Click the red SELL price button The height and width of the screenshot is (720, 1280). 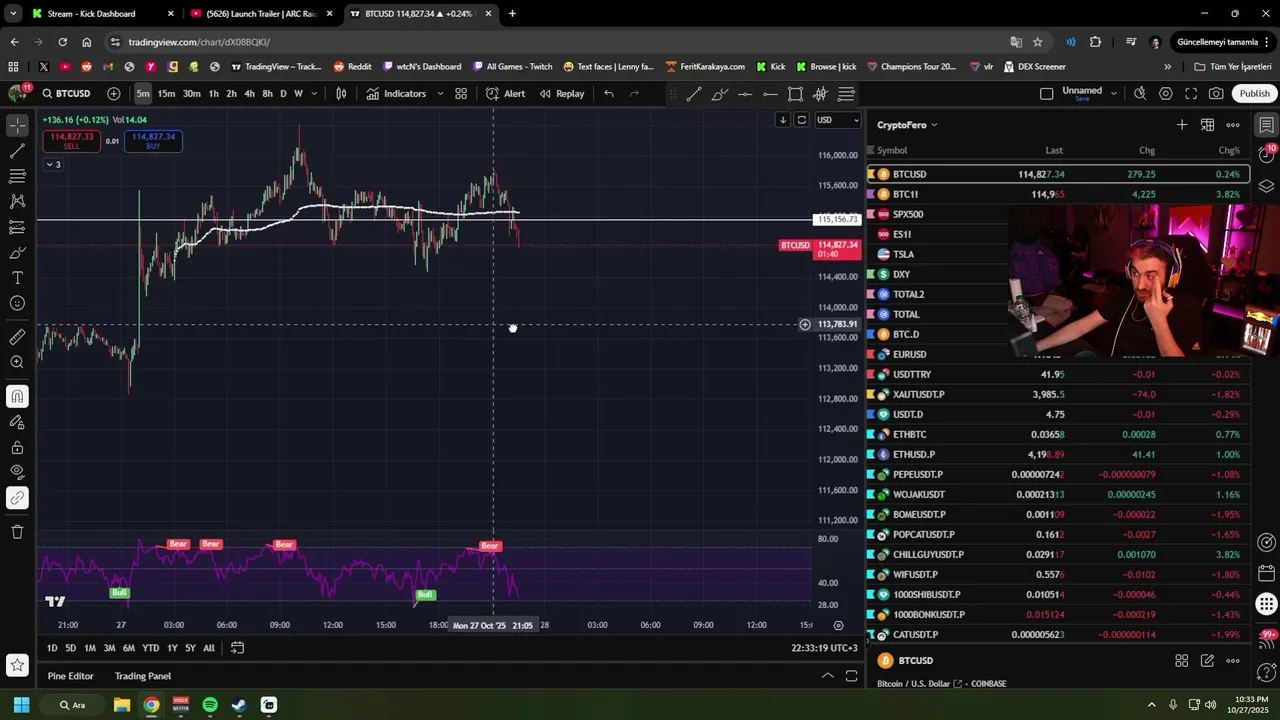pos(71,141)
